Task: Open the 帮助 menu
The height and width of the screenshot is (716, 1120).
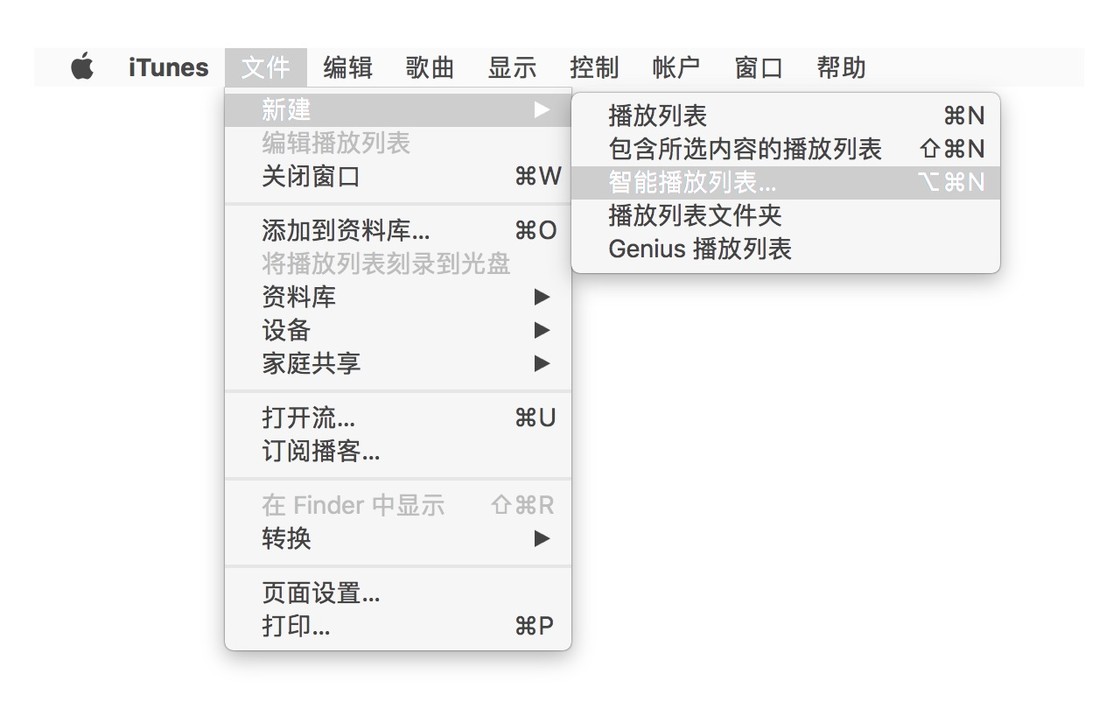Action: point(841,68)
